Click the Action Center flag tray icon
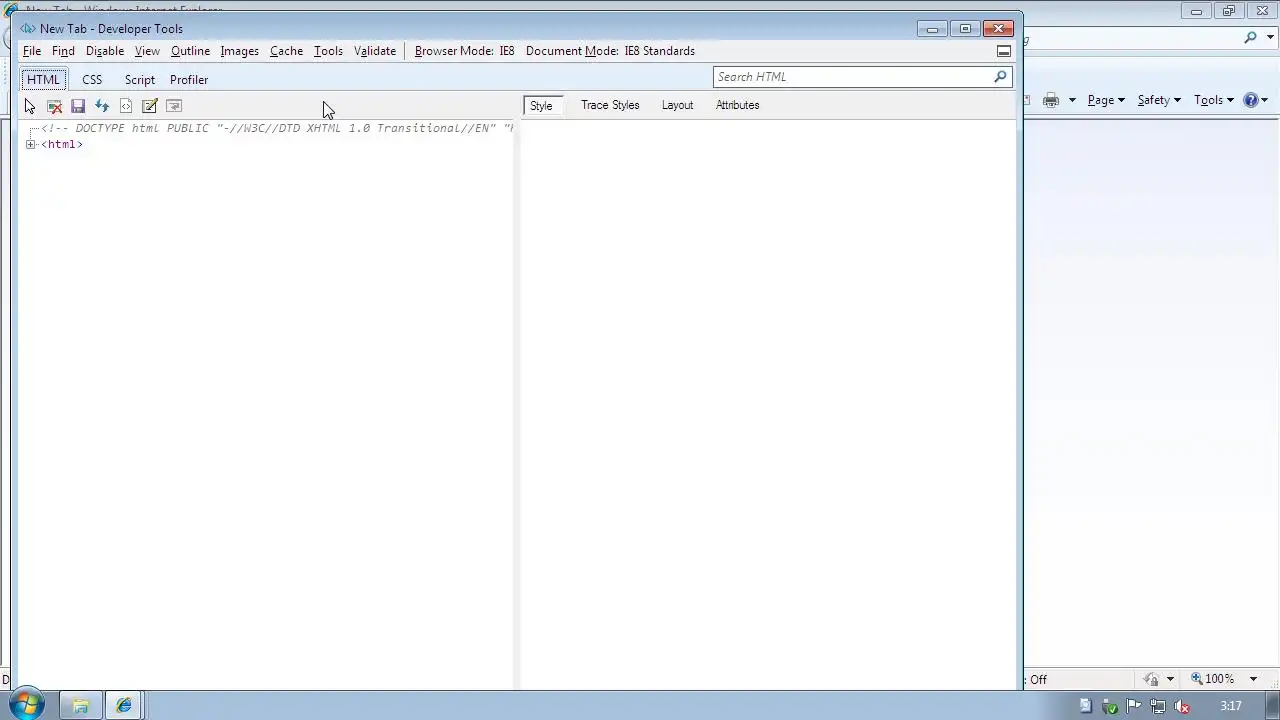 pyautogui.click(x=1134, y=707)
